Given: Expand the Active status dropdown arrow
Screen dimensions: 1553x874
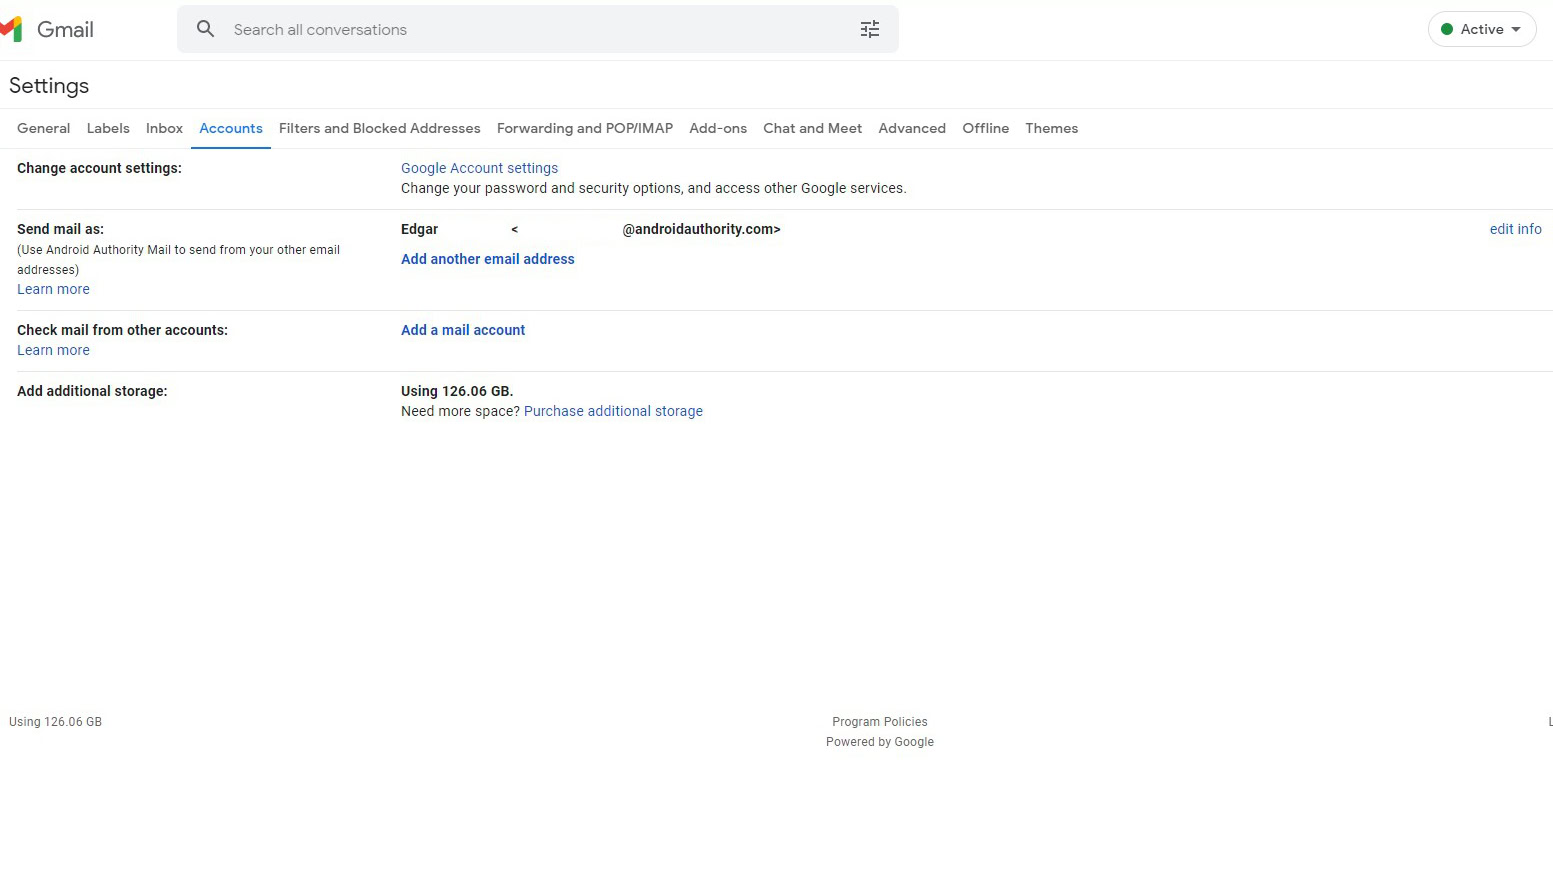Looking at the screenshot, I should 1516,29.
